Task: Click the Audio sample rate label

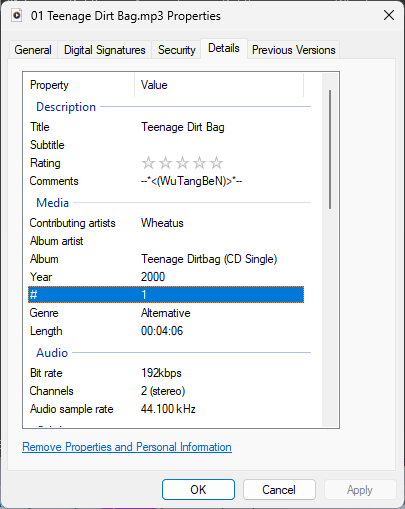Action: click(72, 409)
